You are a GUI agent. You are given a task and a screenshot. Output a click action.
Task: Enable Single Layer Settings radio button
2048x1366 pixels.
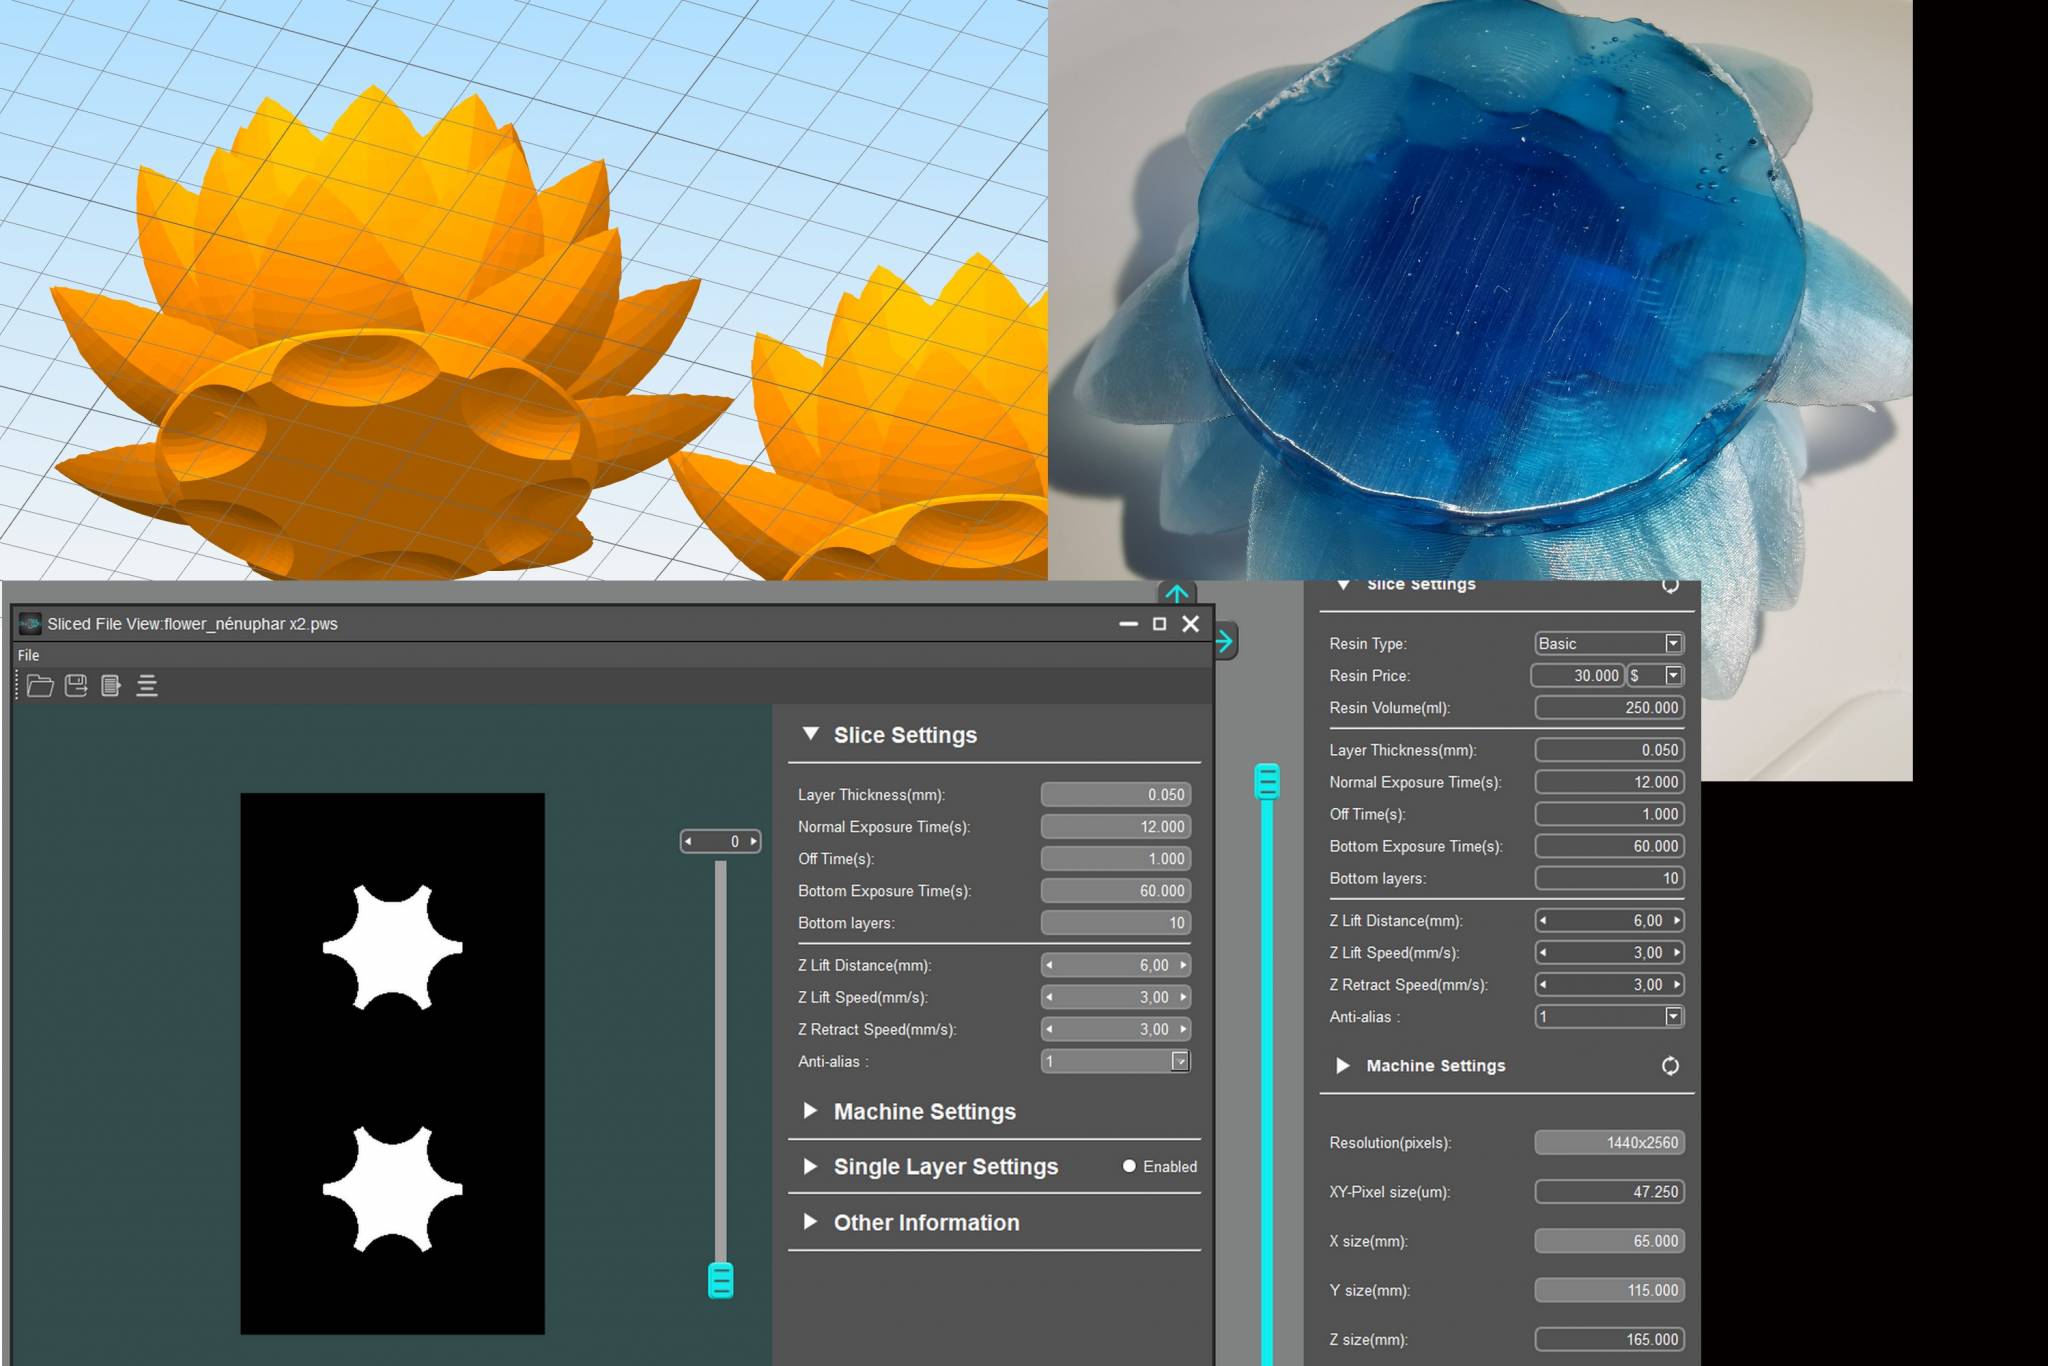coord(1129,1166)
